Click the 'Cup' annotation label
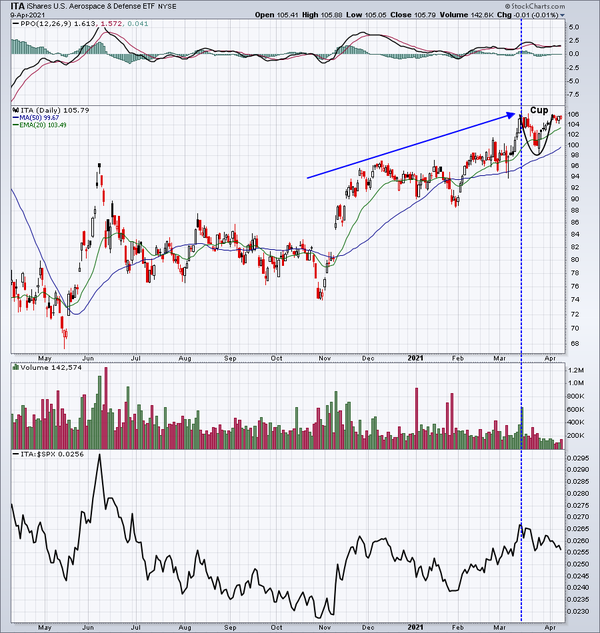Viewport: 600px width, 633px height. click(538, 110)
